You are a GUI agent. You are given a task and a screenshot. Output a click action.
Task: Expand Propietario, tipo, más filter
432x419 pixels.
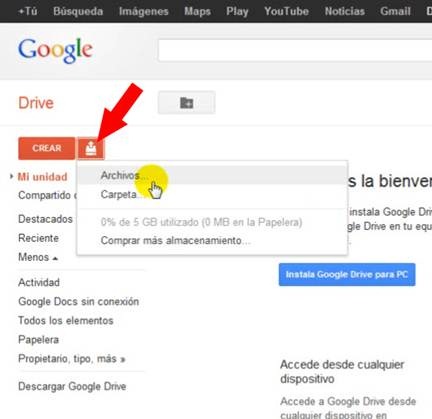pyautogui.click(x=72, y=359)
